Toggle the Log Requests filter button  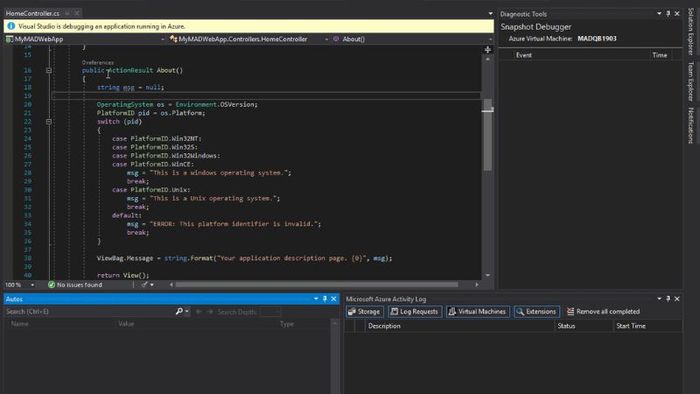(414, 311)
